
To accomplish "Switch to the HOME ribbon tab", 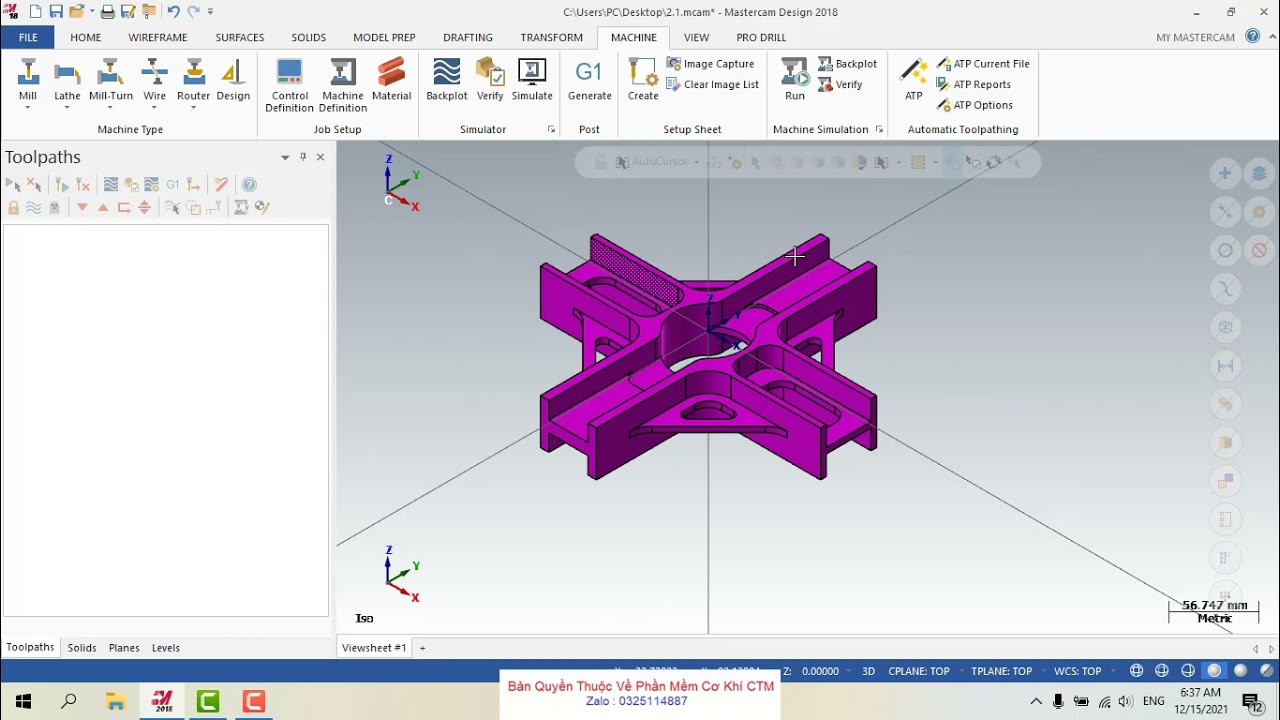I will (86, 38).
